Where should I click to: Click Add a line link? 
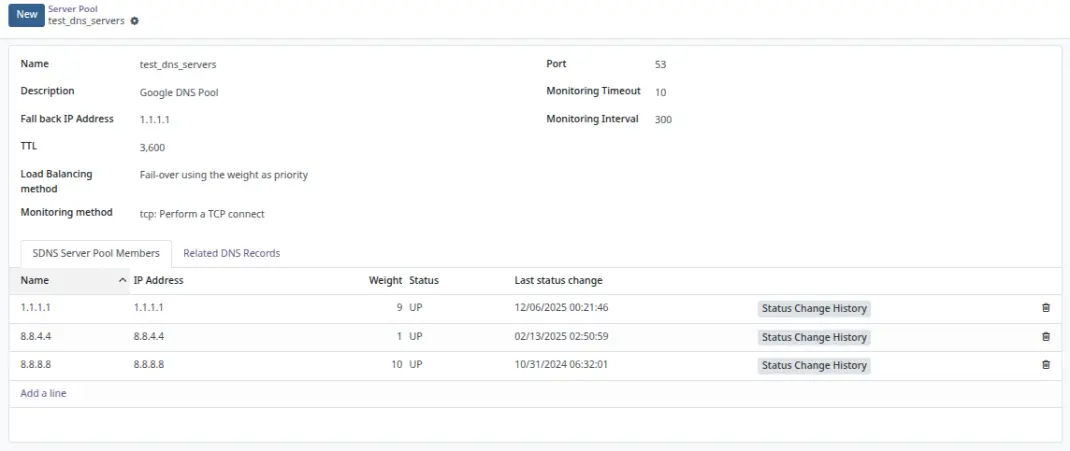44,394
